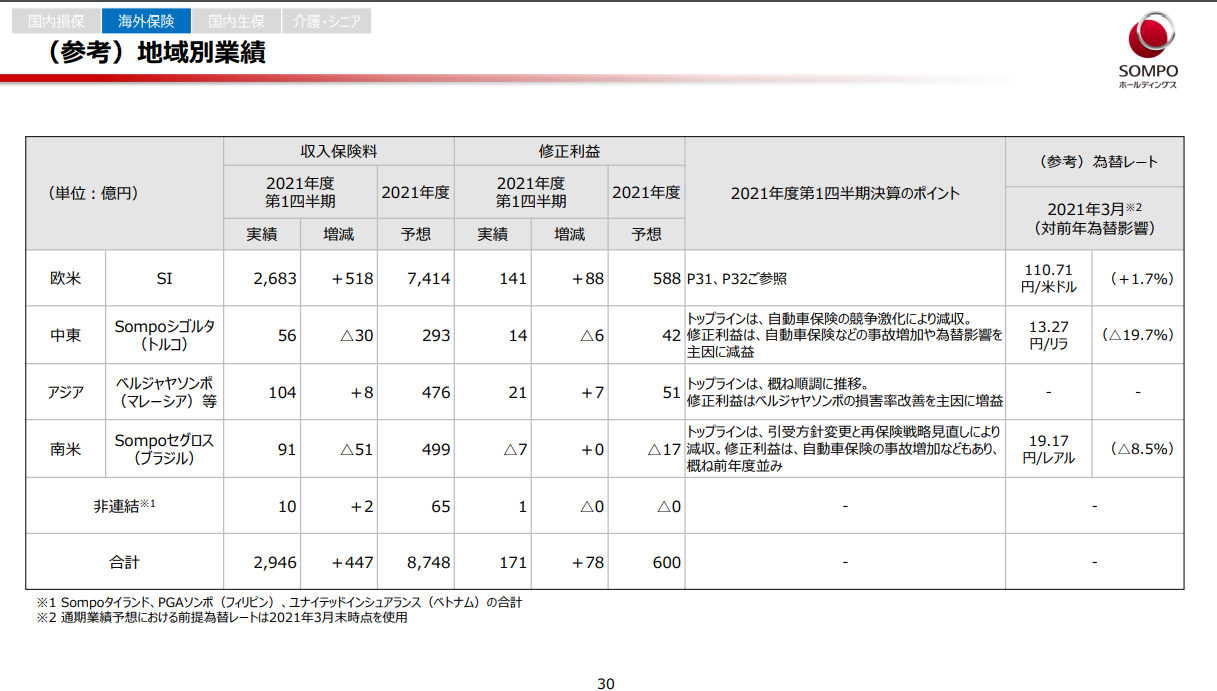Click the （参考）為替レート header
The image size is (1217, 691).
coord(1094,162)
